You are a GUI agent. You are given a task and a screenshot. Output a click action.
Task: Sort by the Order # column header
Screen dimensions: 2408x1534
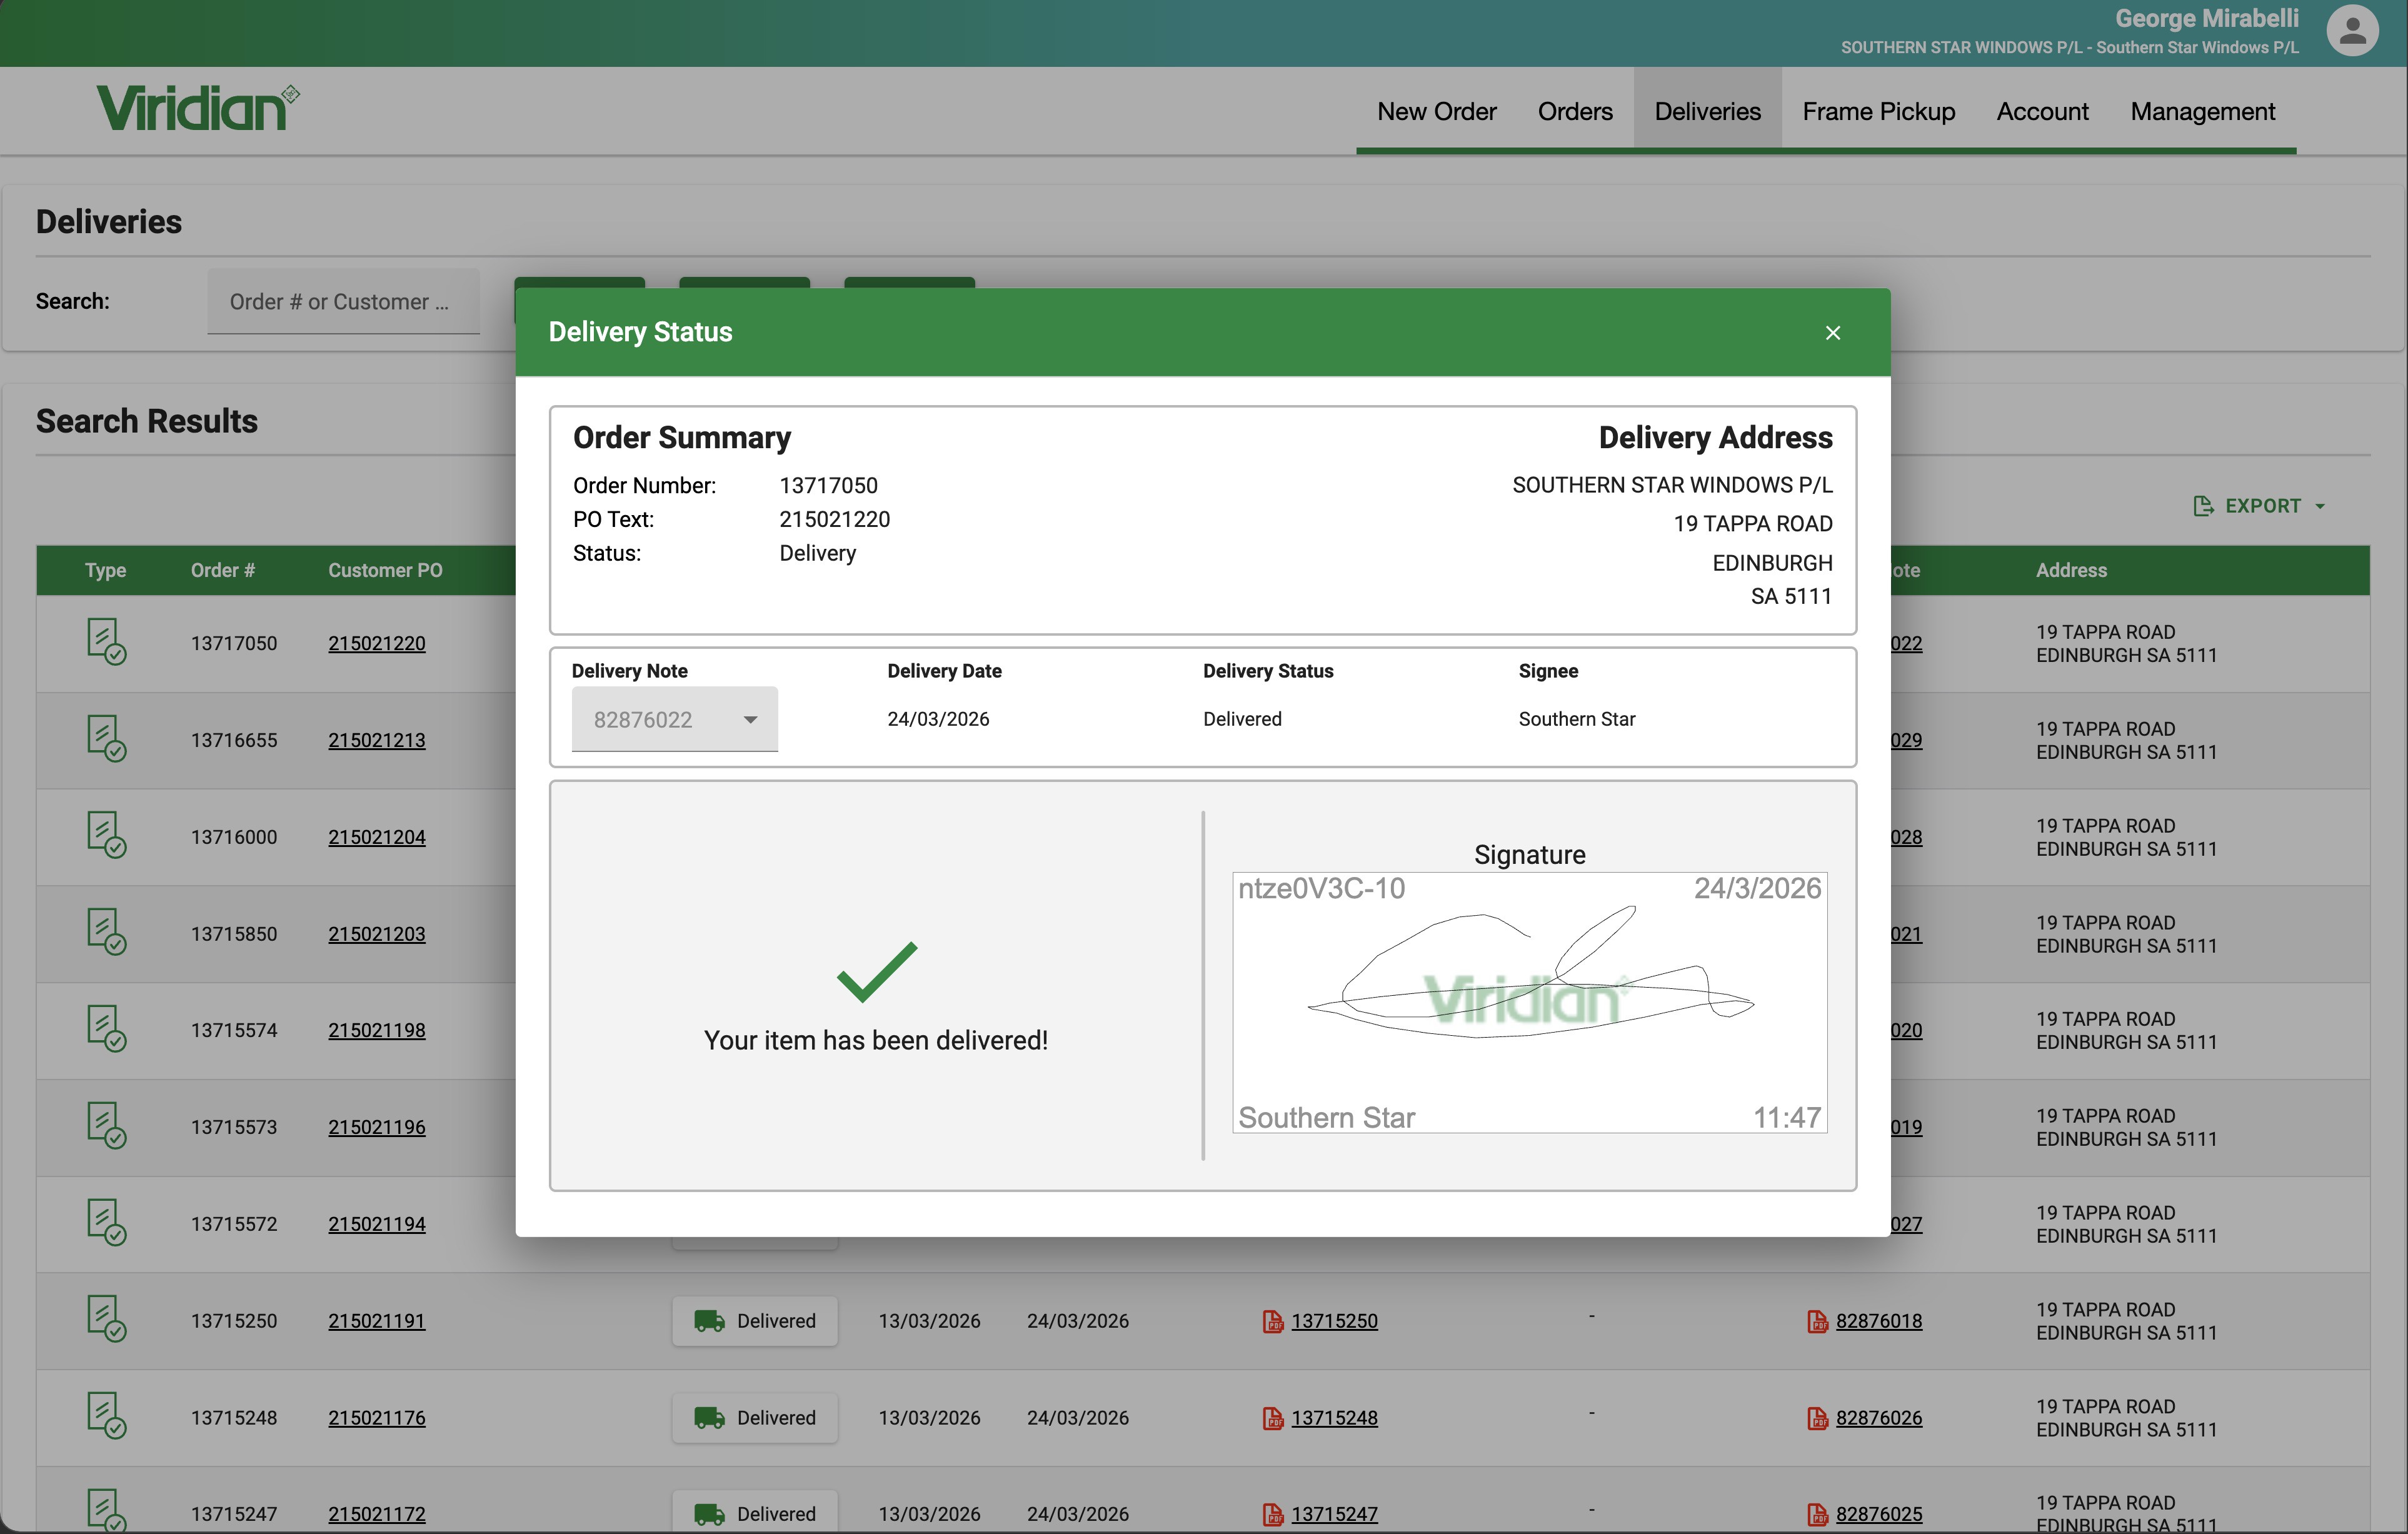223,570
